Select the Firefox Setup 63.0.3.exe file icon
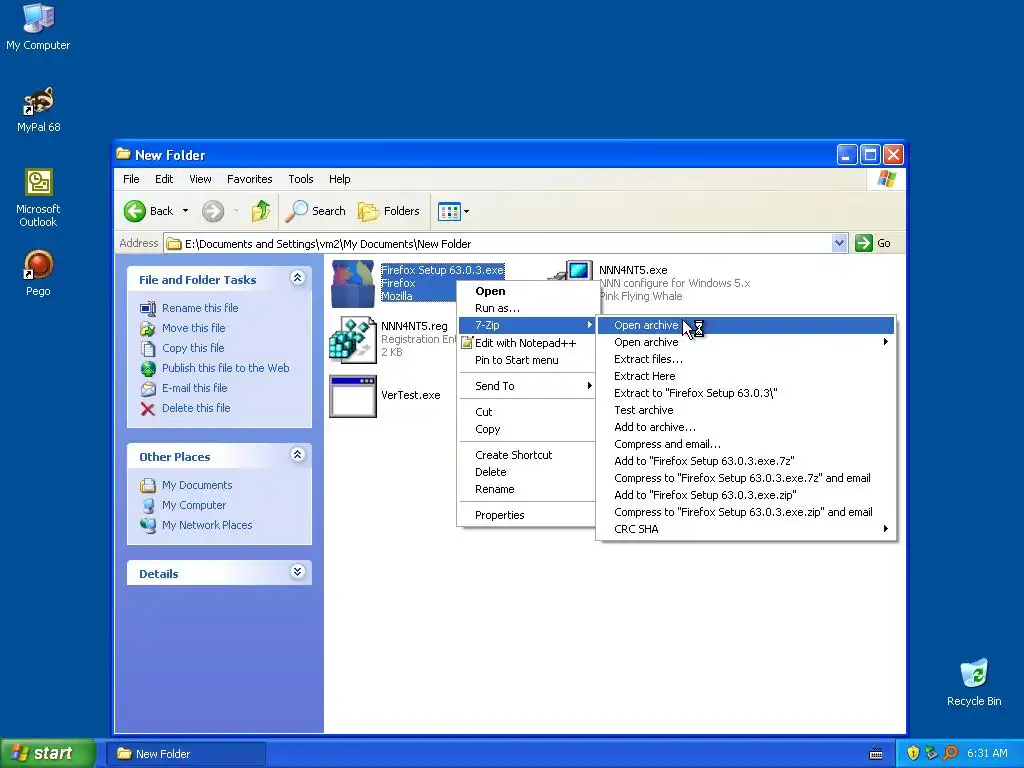1024x768 pixels. (353, 283)
